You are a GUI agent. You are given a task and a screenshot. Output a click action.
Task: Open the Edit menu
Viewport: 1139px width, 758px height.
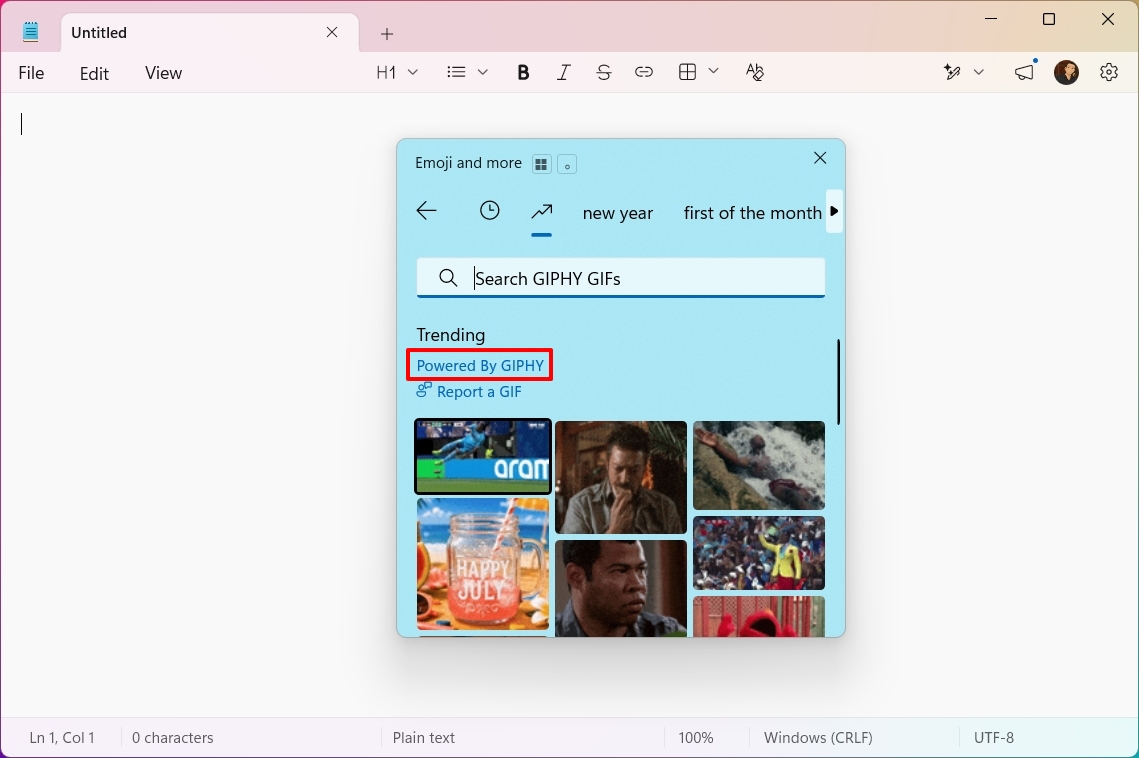94,73
